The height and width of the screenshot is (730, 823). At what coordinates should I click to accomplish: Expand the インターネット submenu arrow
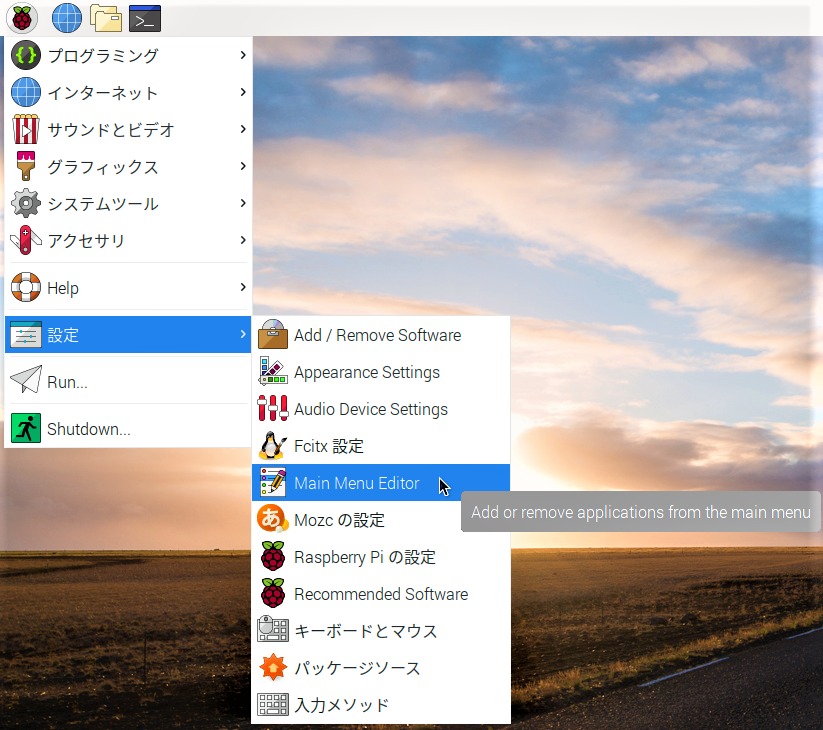[x=242, y=92]
